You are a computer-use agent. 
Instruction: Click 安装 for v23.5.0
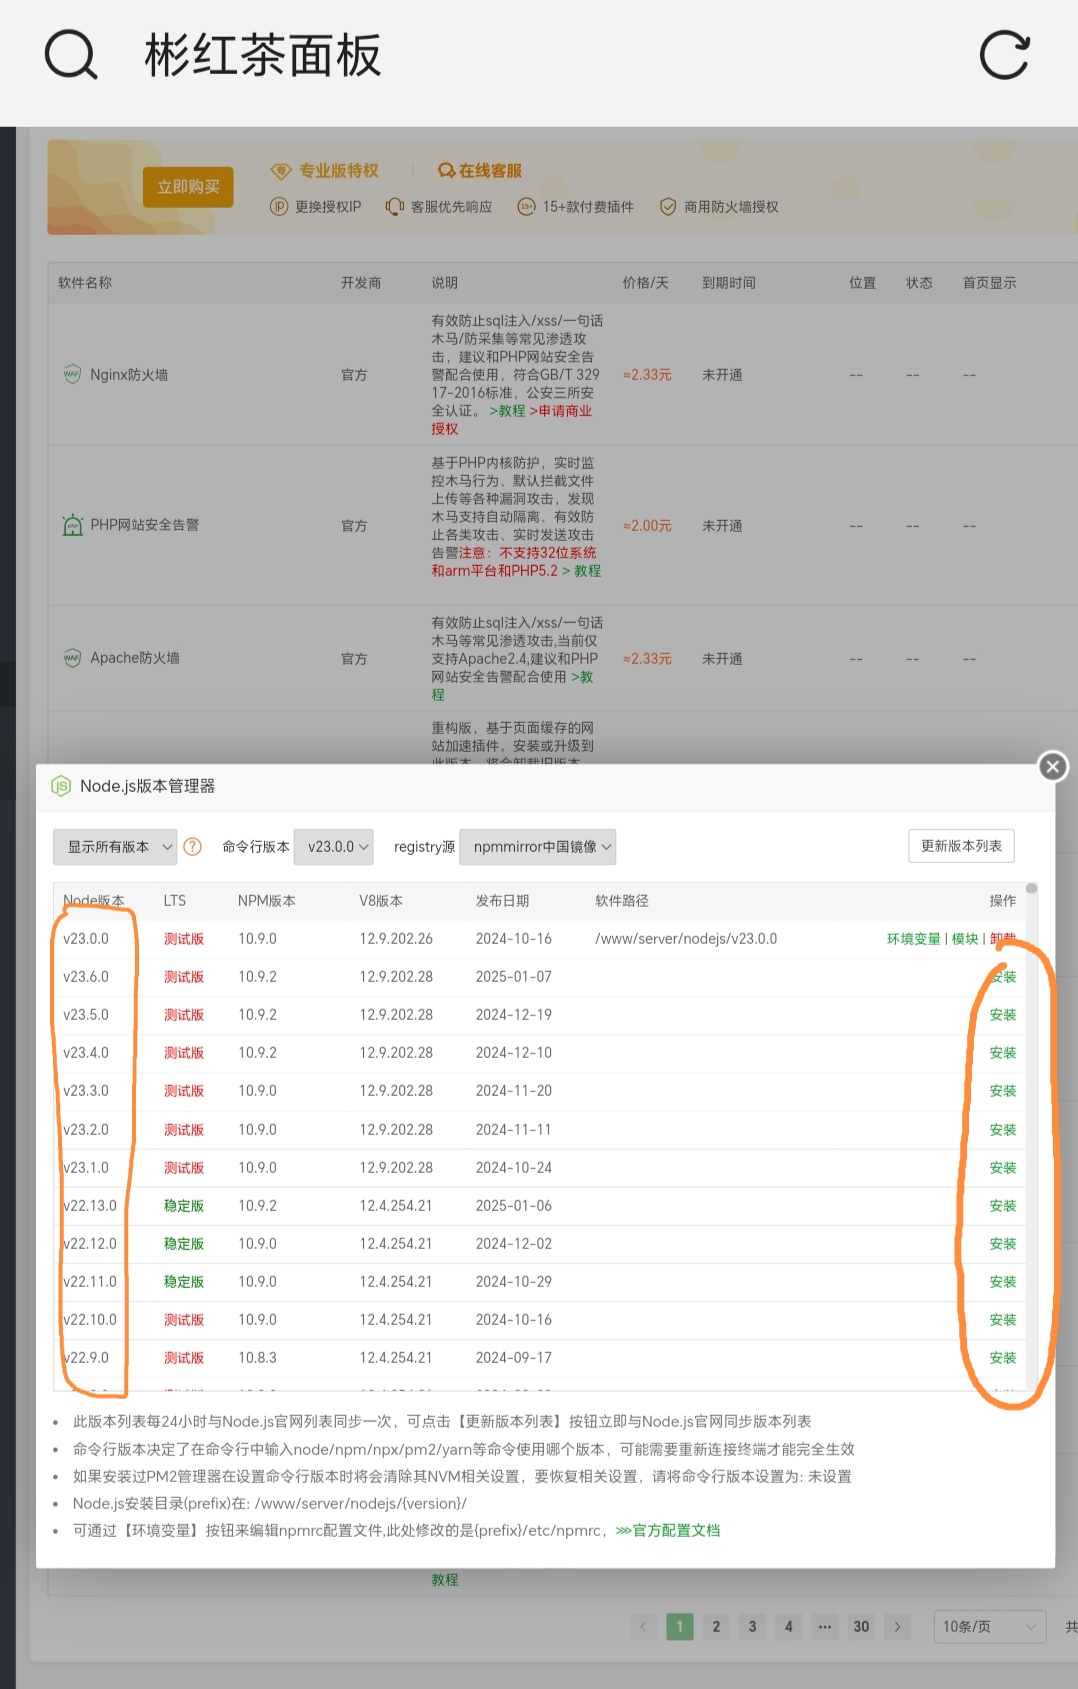pyautogui.click(x=1003, y=1015)
